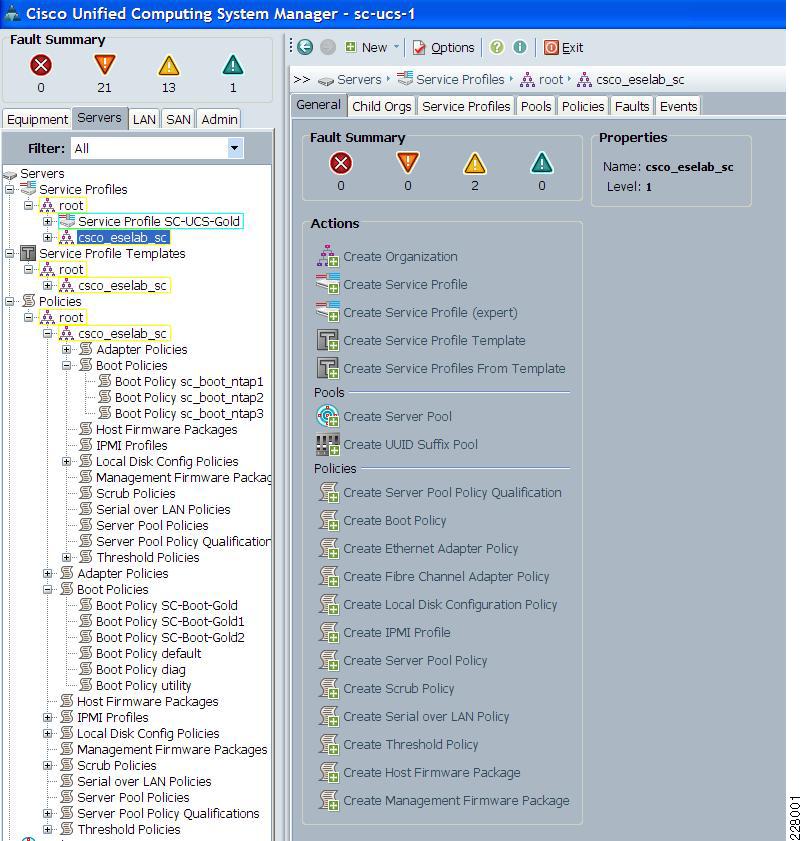Click Create Server Pool target icon
Screen dimensions: 802x841
tap(328, 416)
